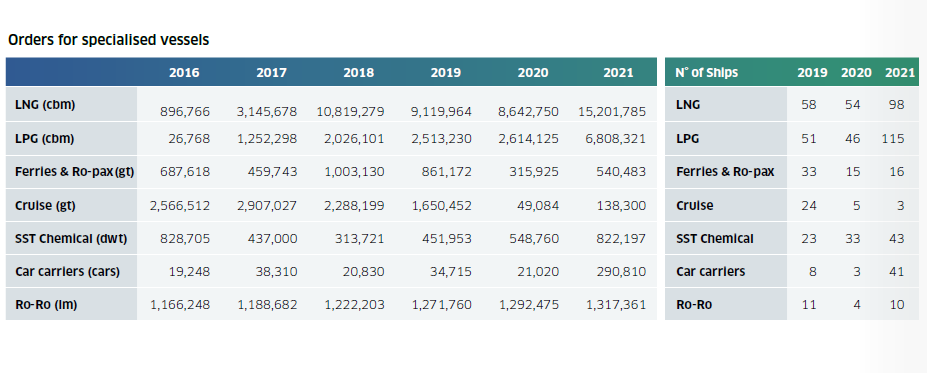Click the 2020 header in ships table
This screenshot has width=927, height=373.
[856, 73]
